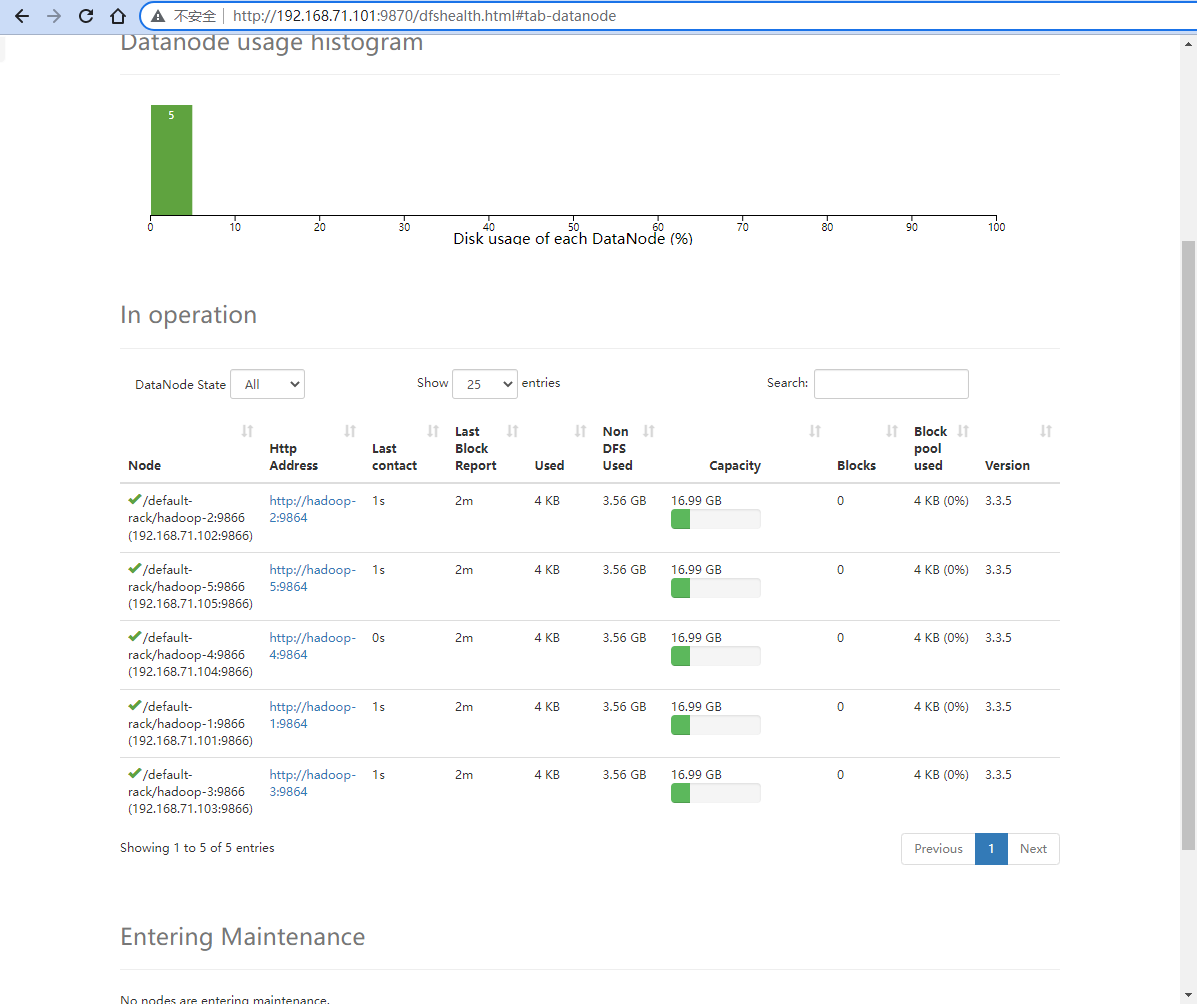The image size is (1197, 1004).
Task: Sort by Version column sort icon
Action: tap(1046, 431)
